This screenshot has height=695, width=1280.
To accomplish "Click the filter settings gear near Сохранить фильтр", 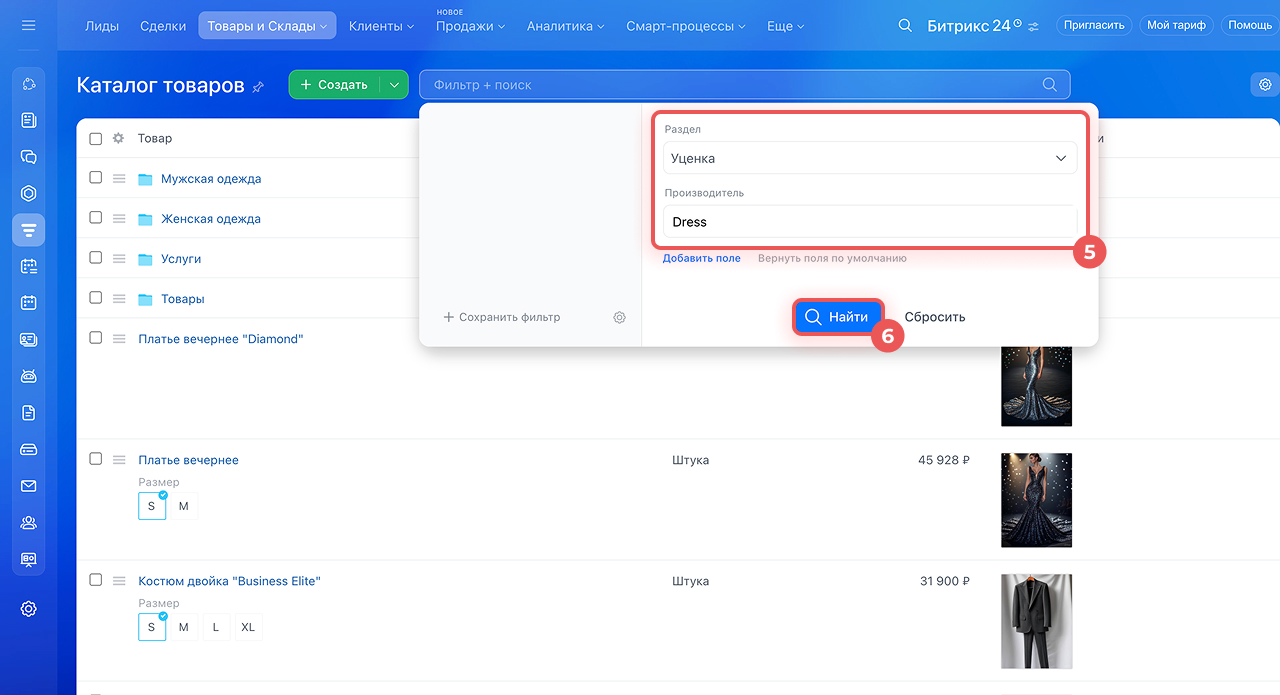I will point(619,317).
